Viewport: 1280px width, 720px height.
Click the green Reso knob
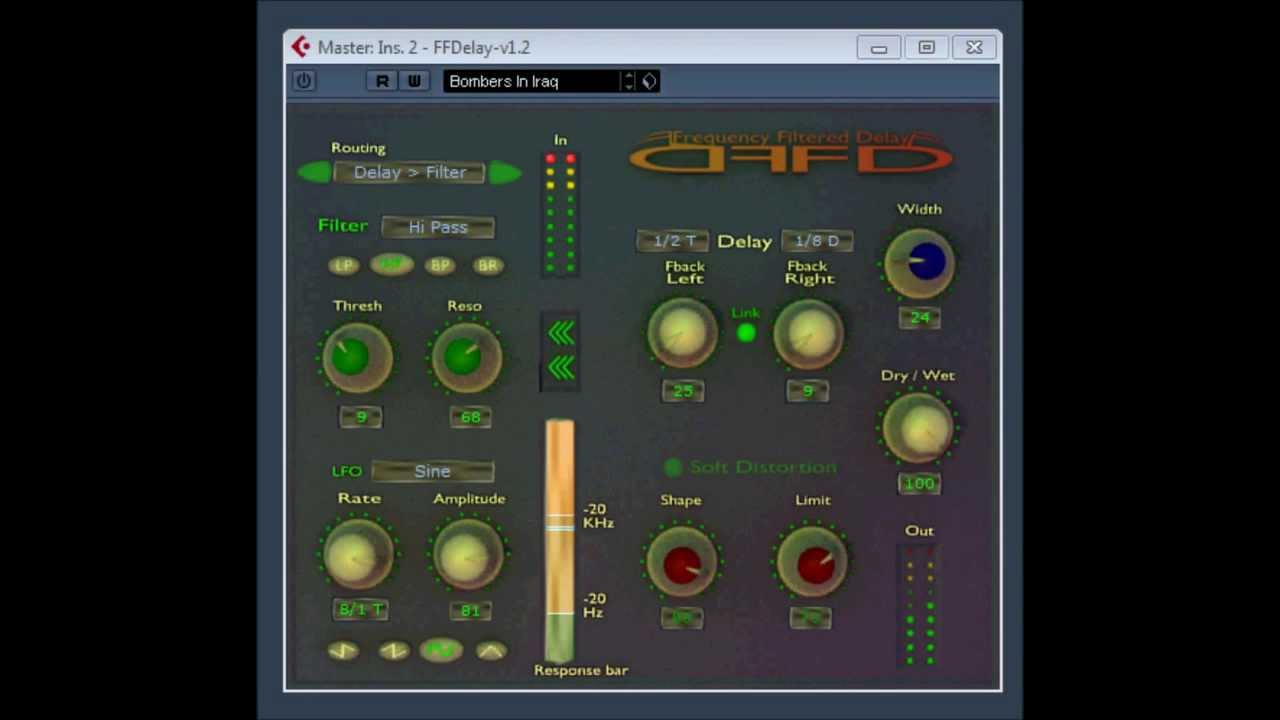[x=465, y=357]
